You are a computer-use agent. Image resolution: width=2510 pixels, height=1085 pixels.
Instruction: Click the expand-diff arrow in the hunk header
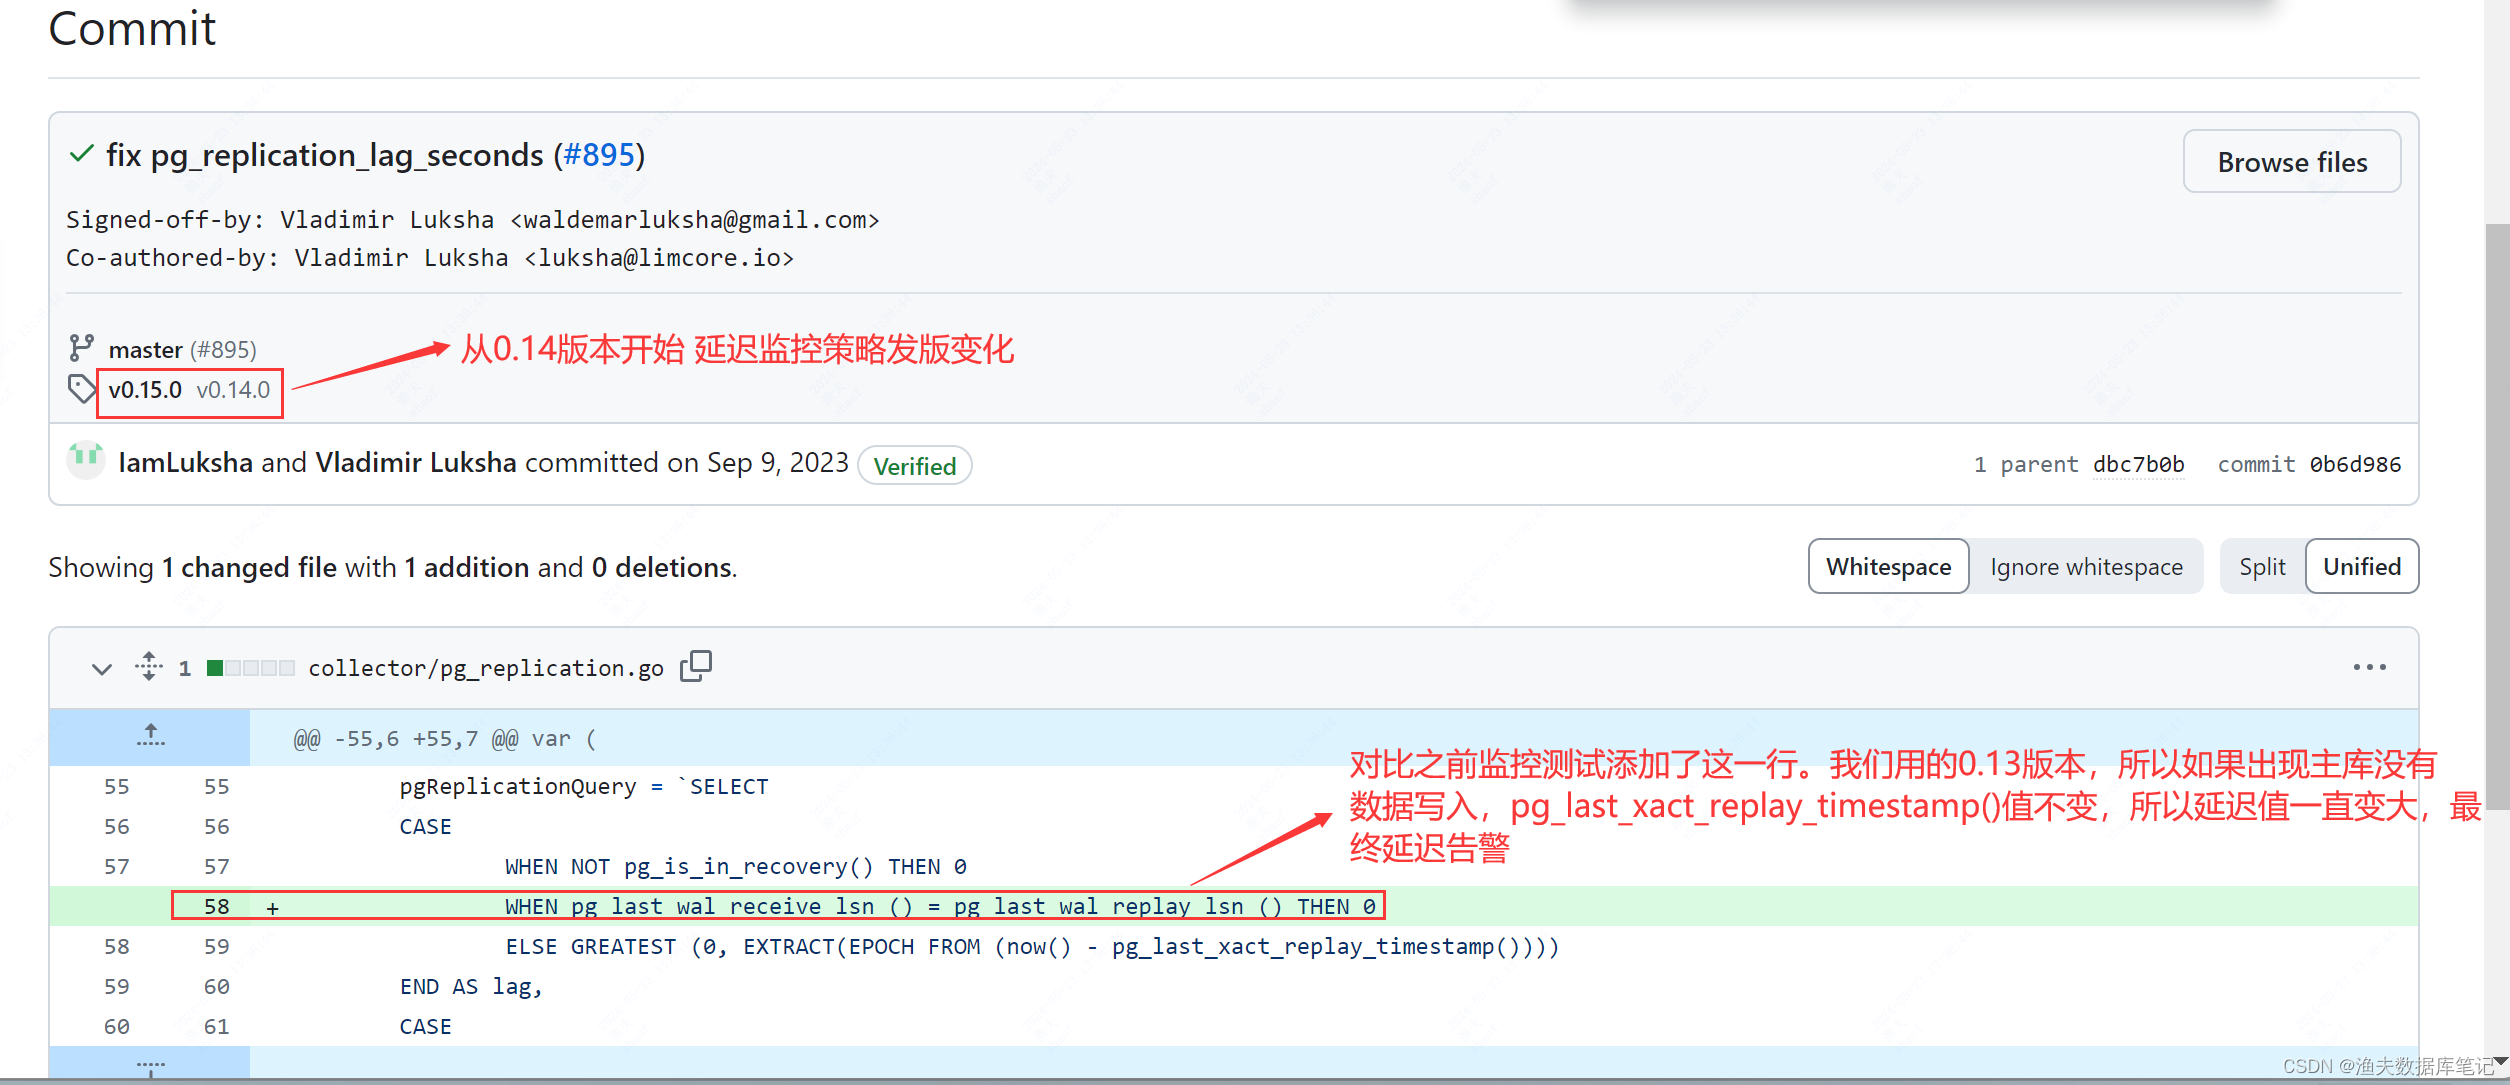click(150, 737)
